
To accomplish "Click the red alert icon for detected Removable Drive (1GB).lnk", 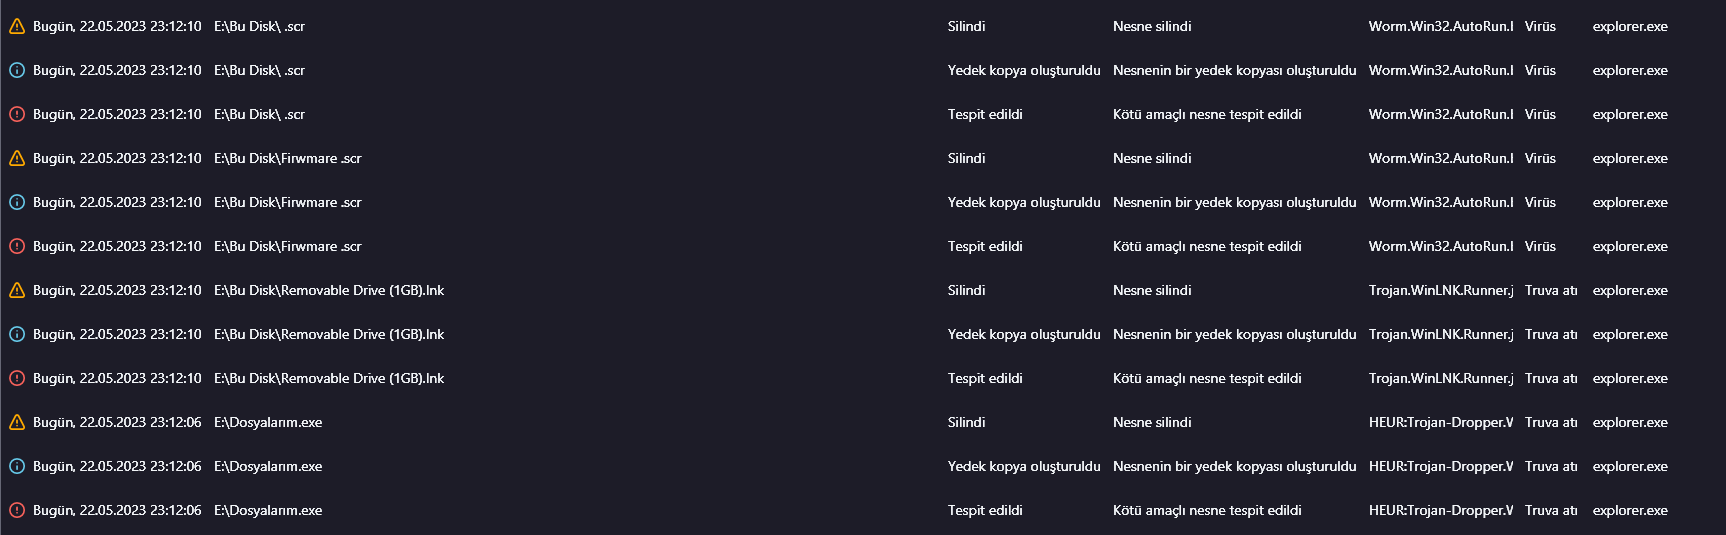I will (x=17, y=378).
